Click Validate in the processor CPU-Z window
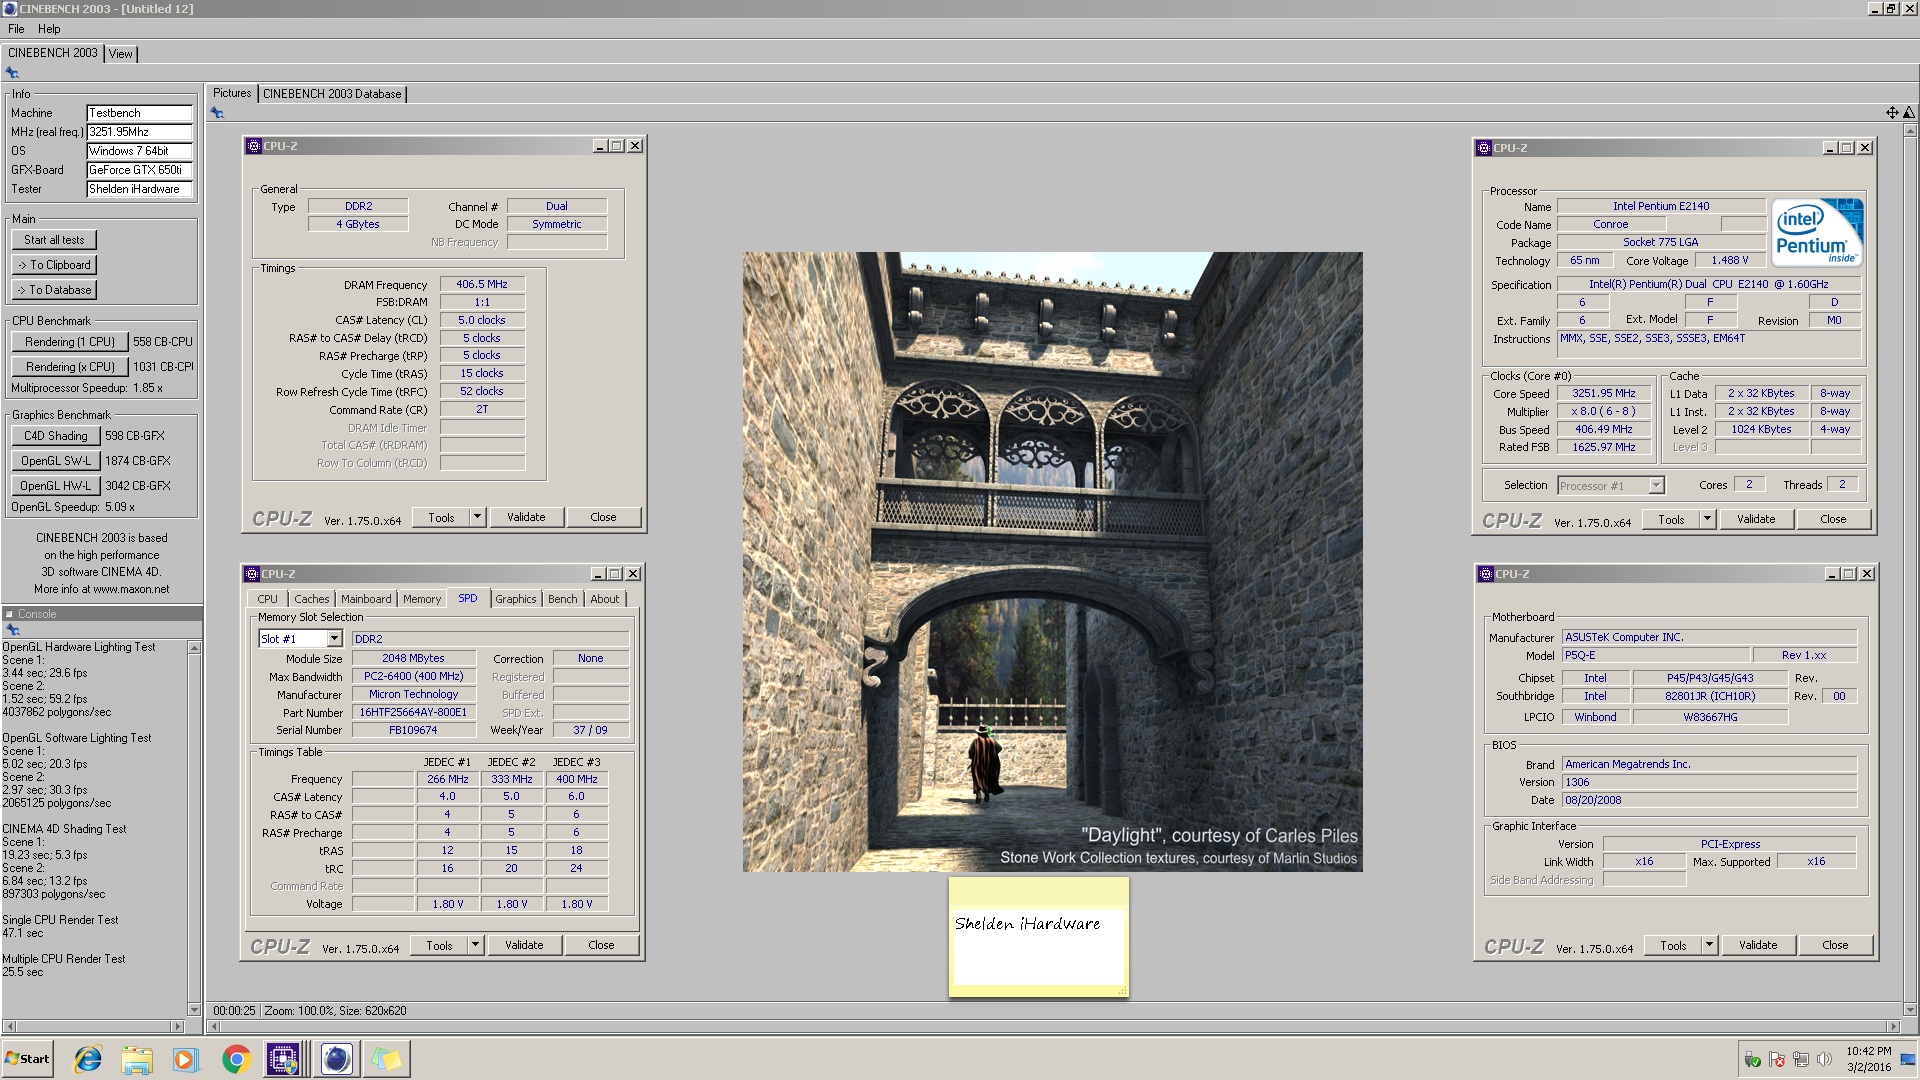This screenshot has height=1080, width=1920. [1756, 519]
